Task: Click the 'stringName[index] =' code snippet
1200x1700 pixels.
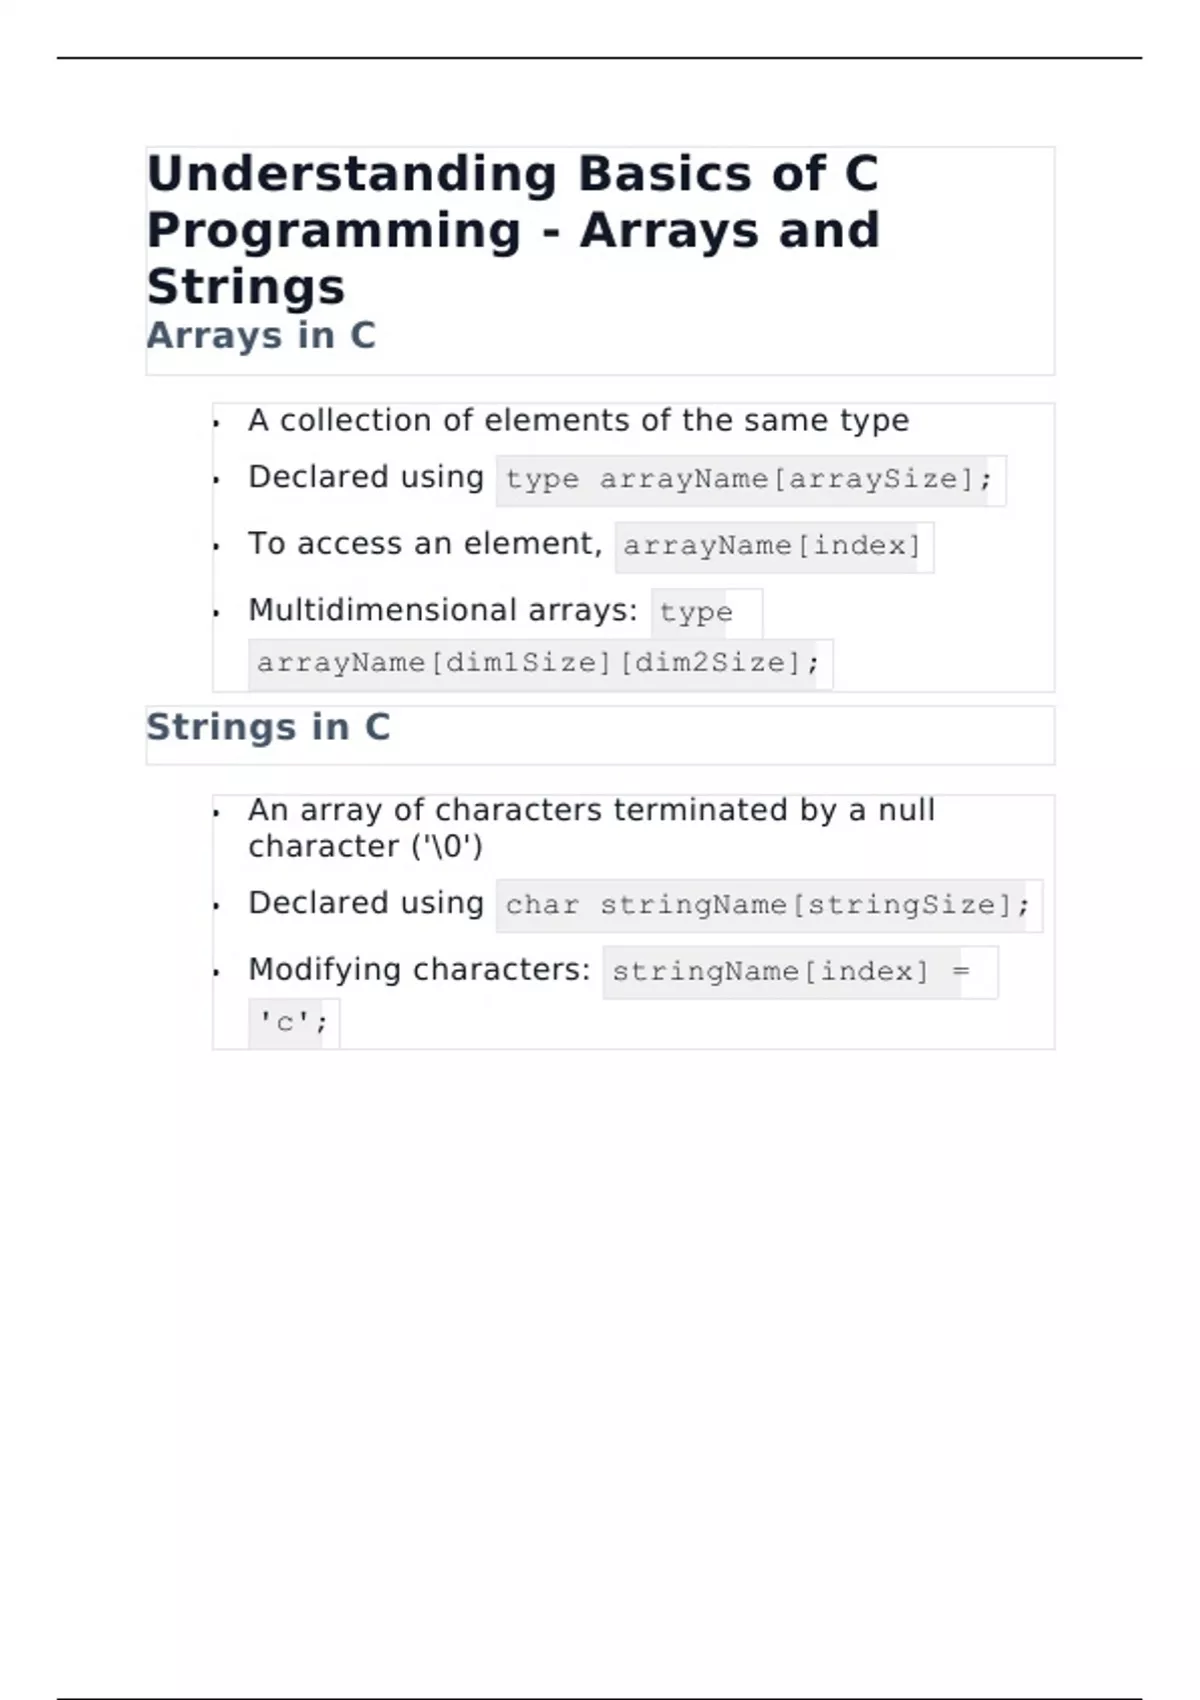Action: (790, 972)
